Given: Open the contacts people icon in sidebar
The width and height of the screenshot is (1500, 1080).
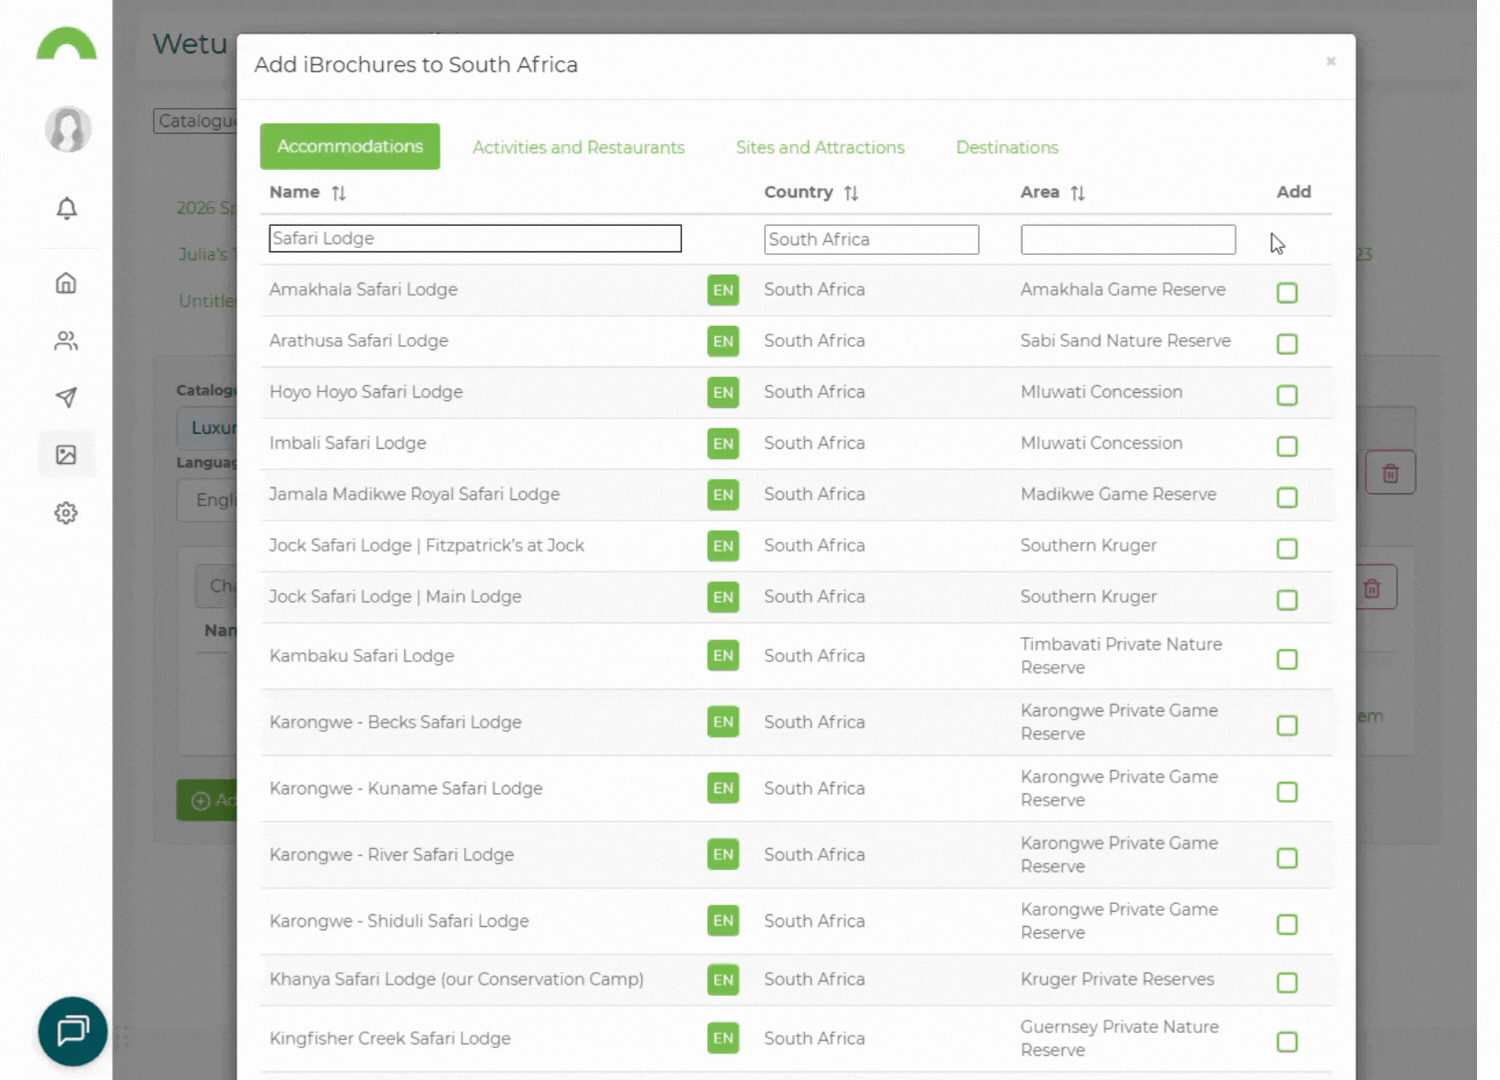Looking at the screenshot, I should click(x=66, y=341).
